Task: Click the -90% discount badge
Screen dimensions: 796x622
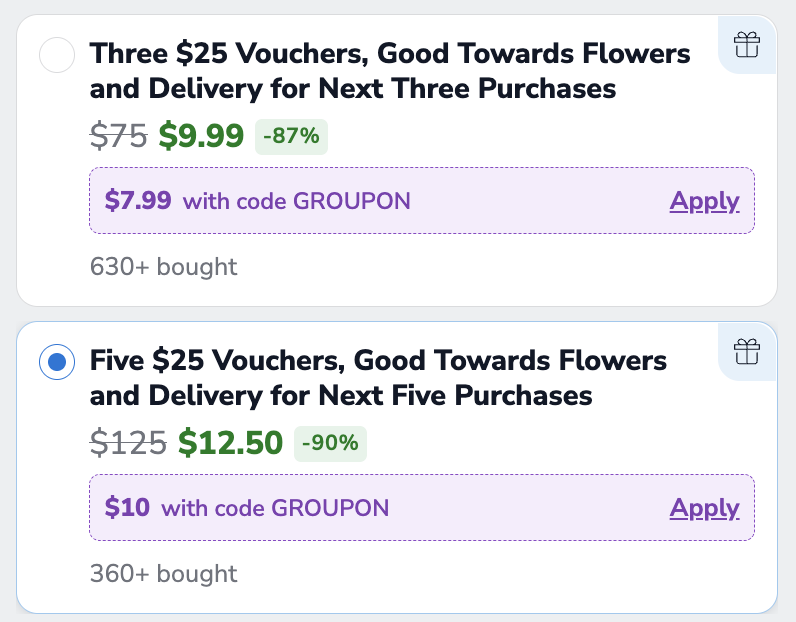Action: 330,443
